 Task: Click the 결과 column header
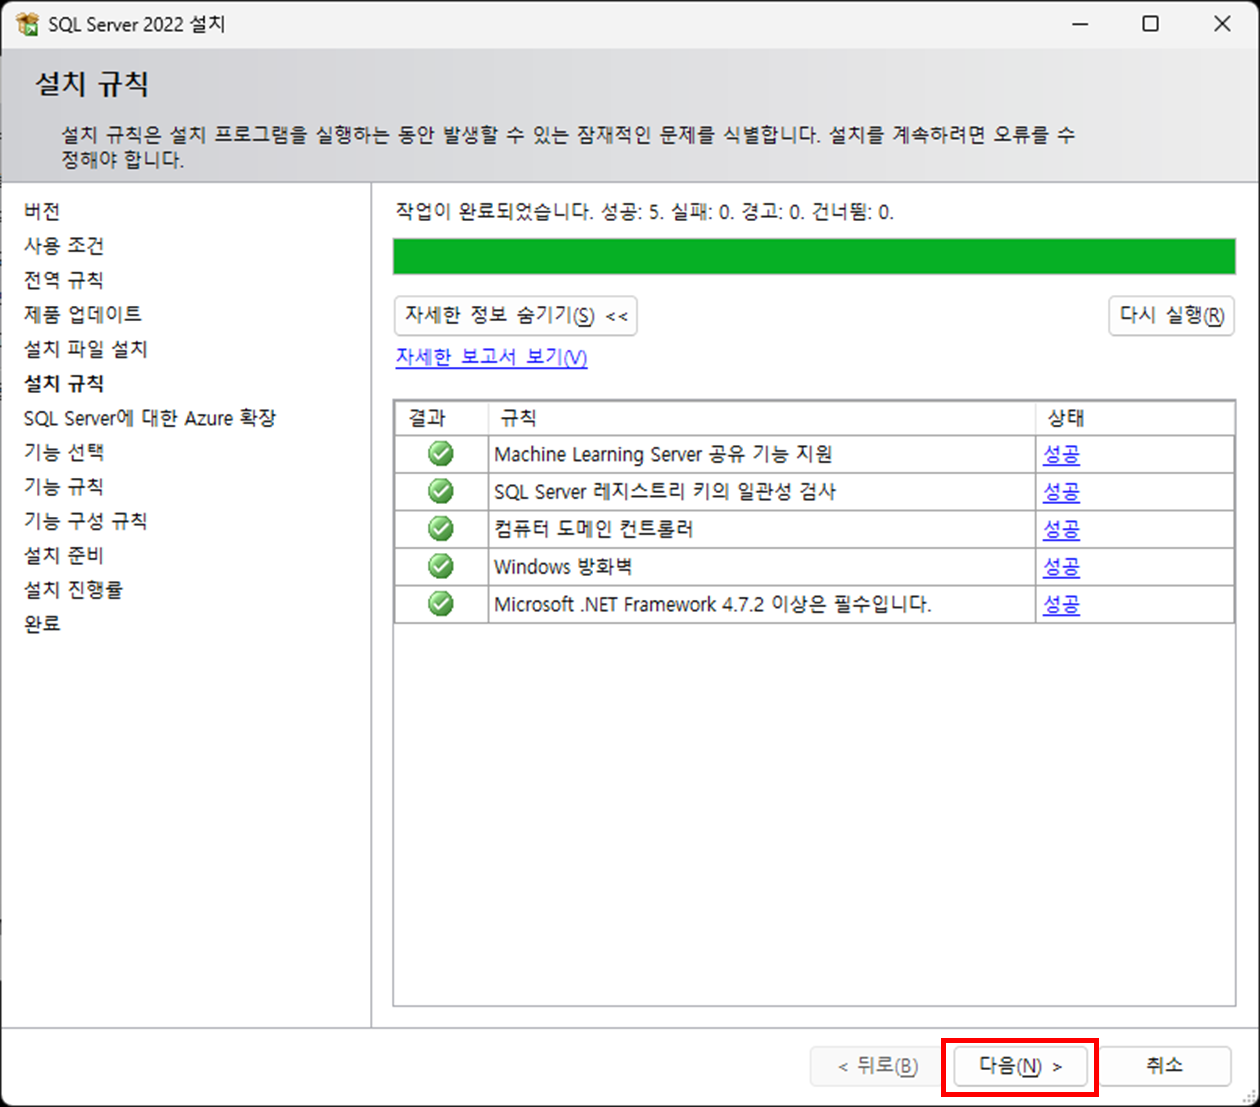pyautogui.click(x=441, y=418)
